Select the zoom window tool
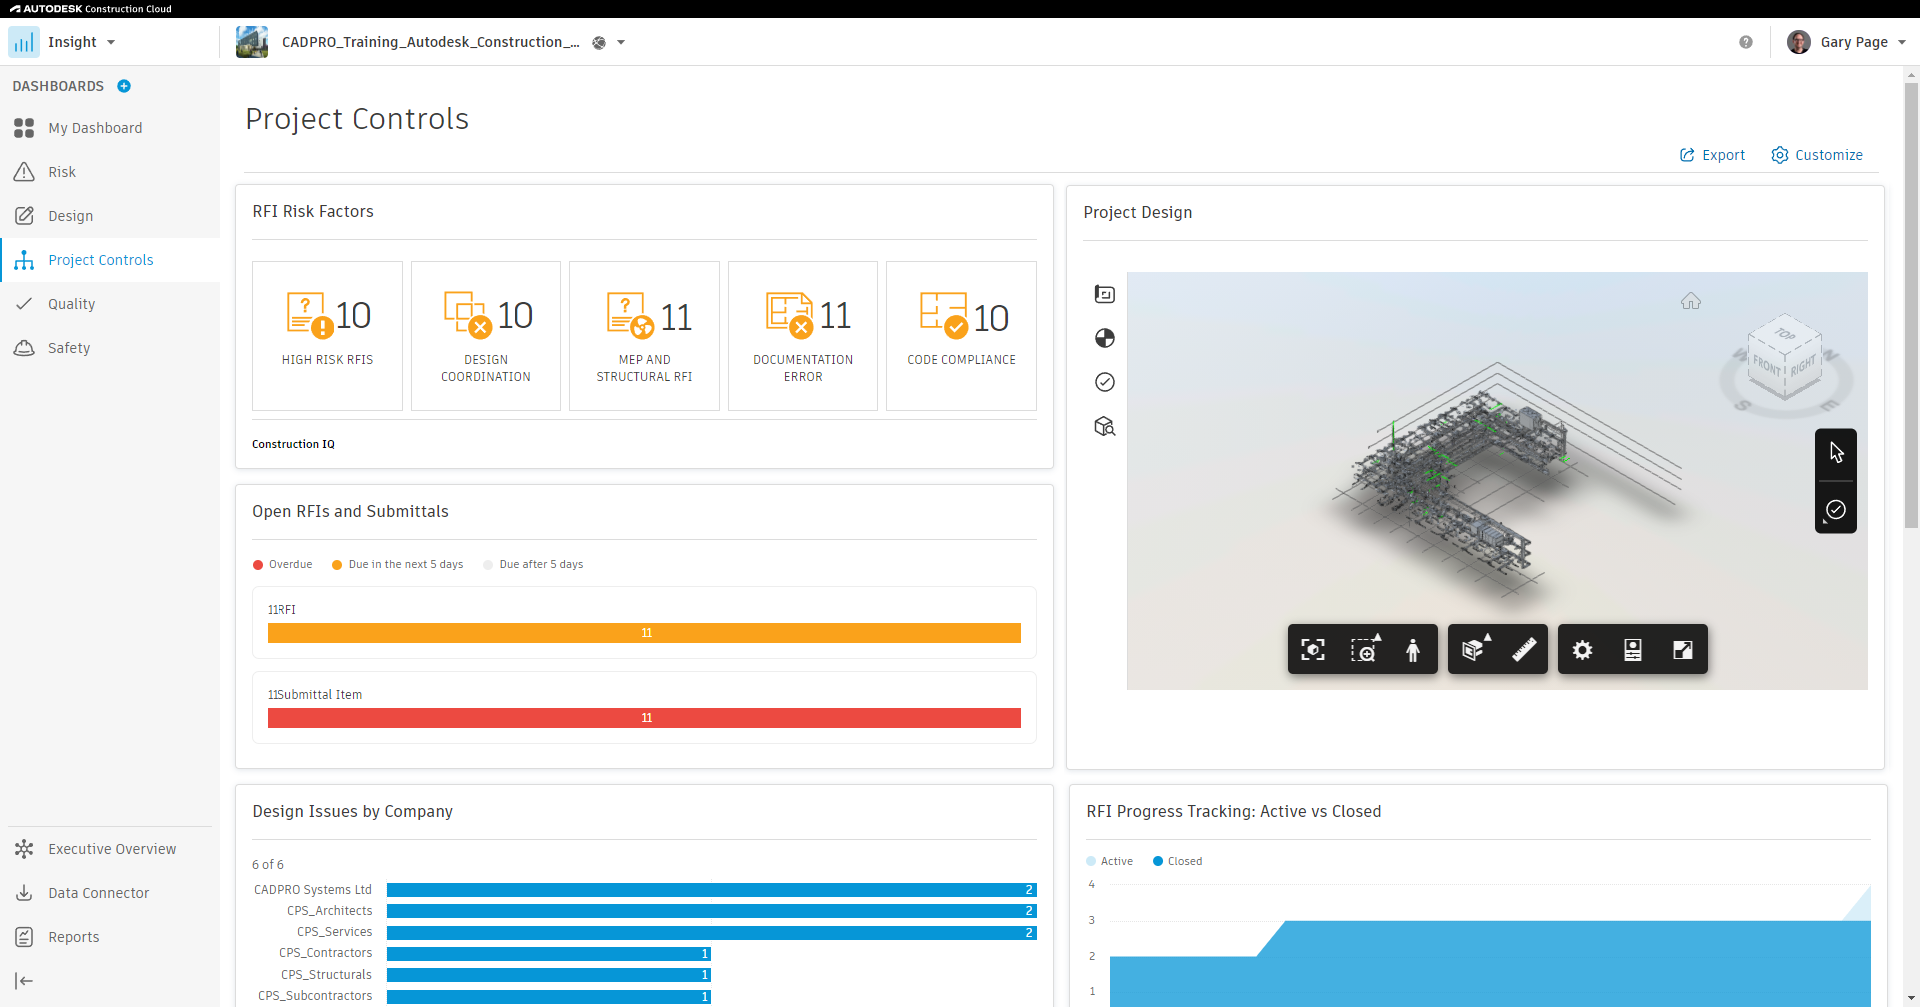Viewport: 1920px width, 1007px height. tap(1364, 650)
